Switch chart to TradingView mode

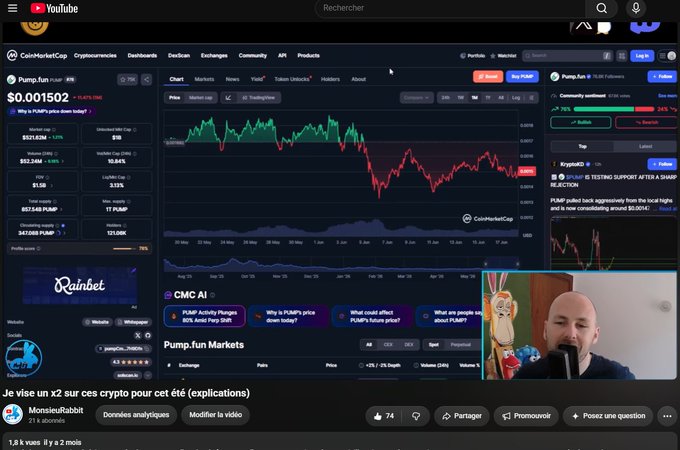tap(258, 98)
